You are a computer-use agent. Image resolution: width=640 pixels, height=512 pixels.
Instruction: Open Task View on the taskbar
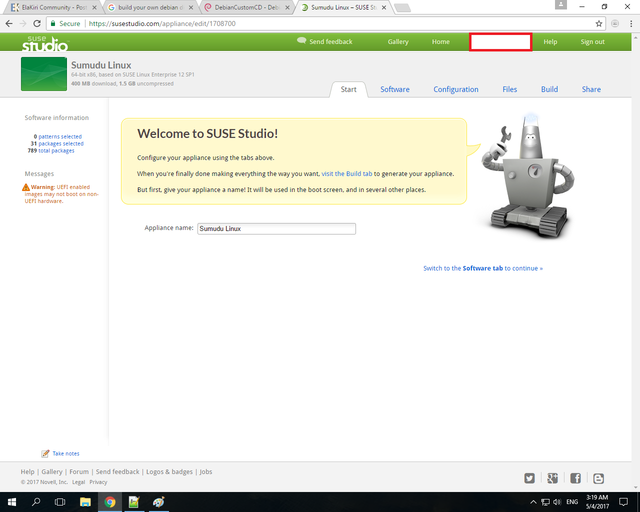click(x=60, y=502)
